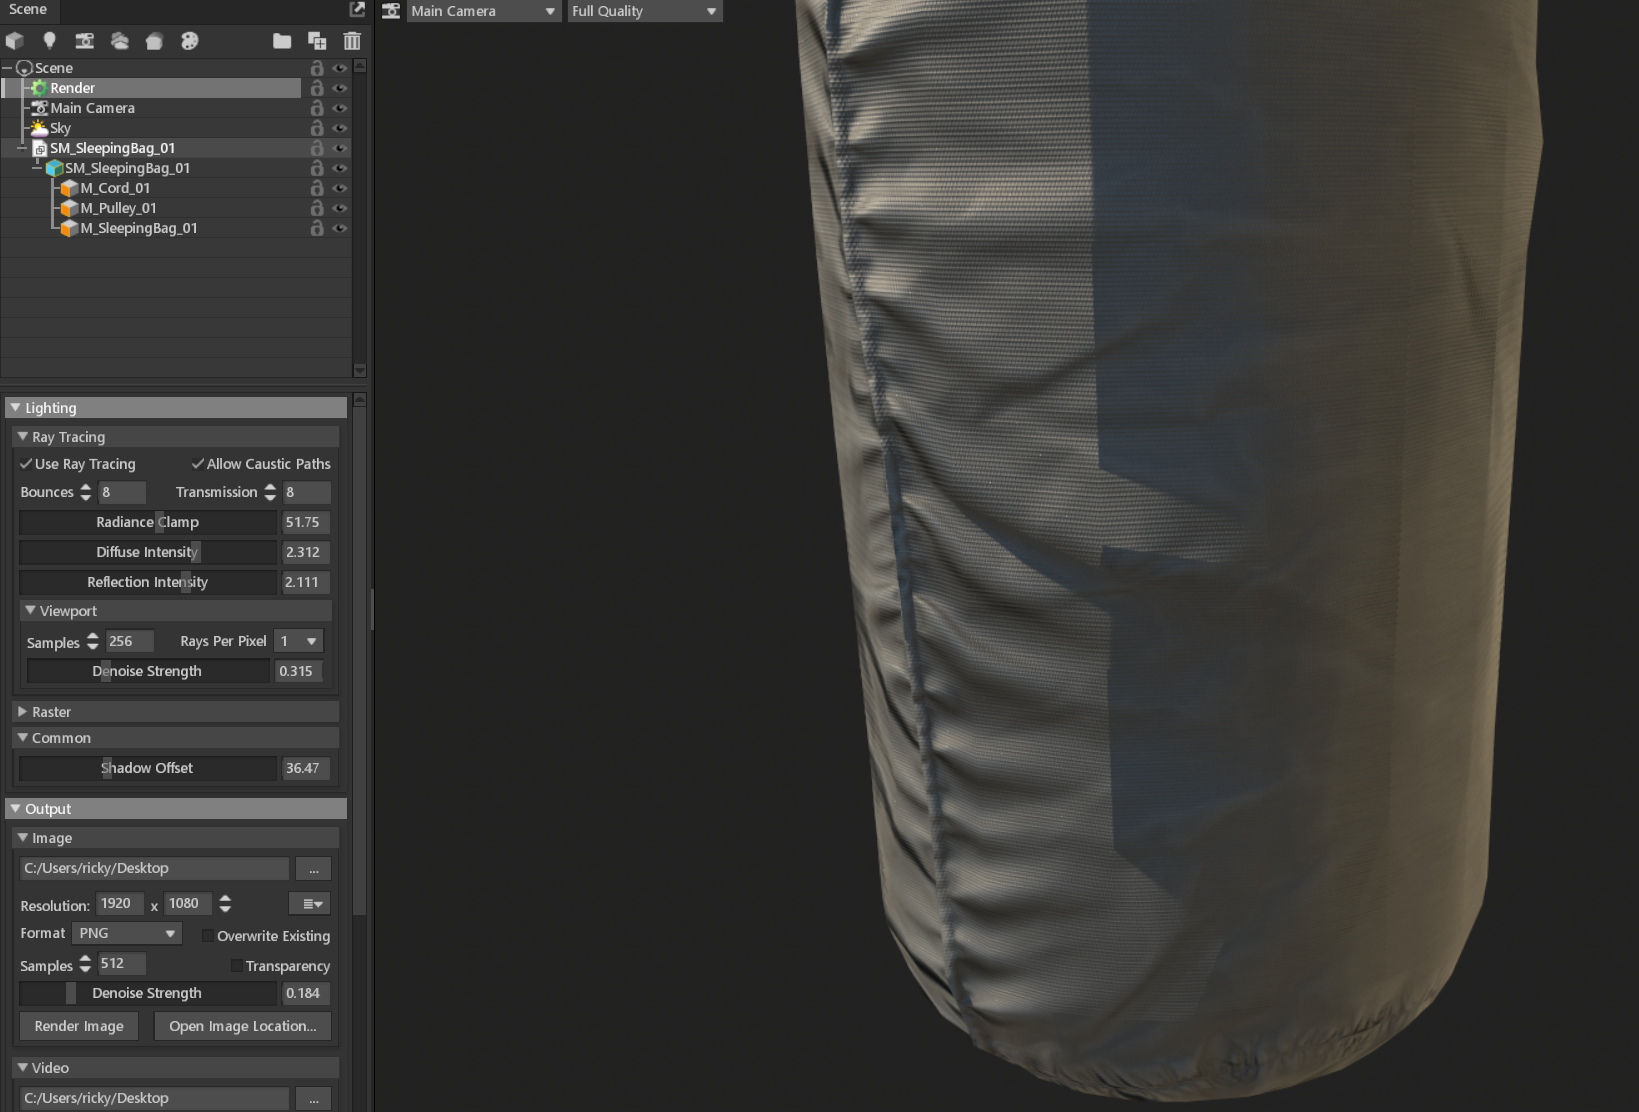Browse image output path ellipsis button

(x=313, y=869)
